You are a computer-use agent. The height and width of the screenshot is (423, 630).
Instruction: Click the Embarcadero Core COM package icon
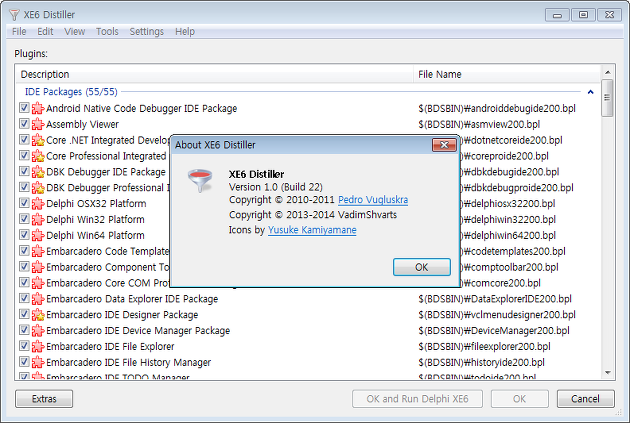tap(38, 283)
